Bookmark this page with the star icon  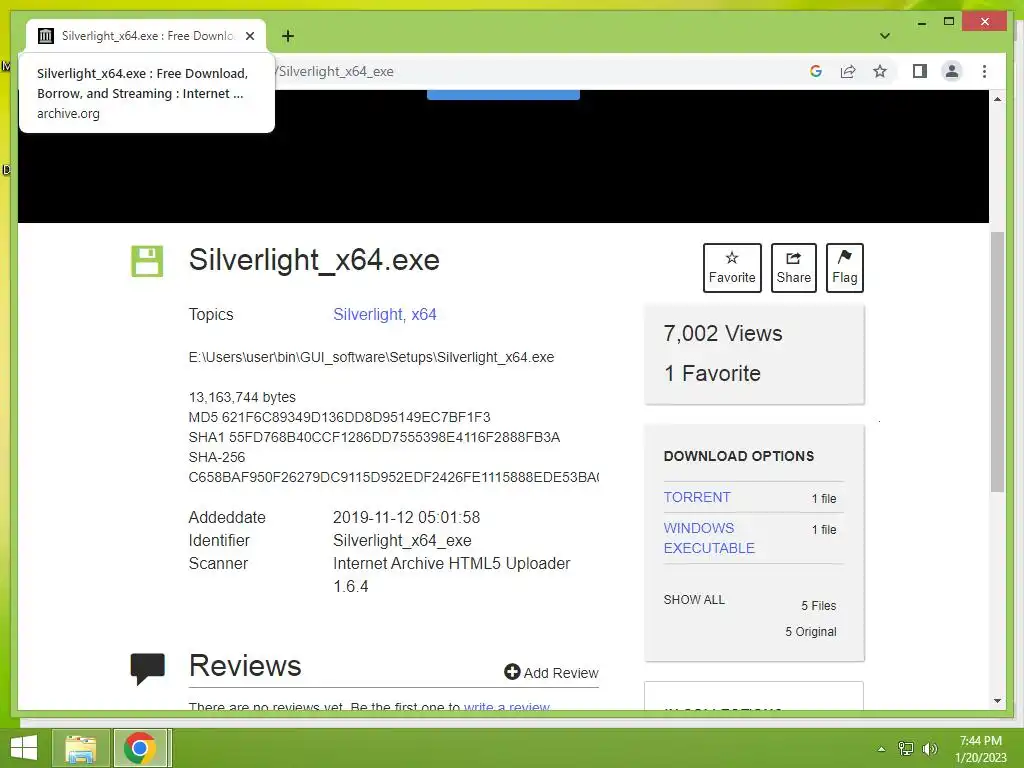coord(880,71)
